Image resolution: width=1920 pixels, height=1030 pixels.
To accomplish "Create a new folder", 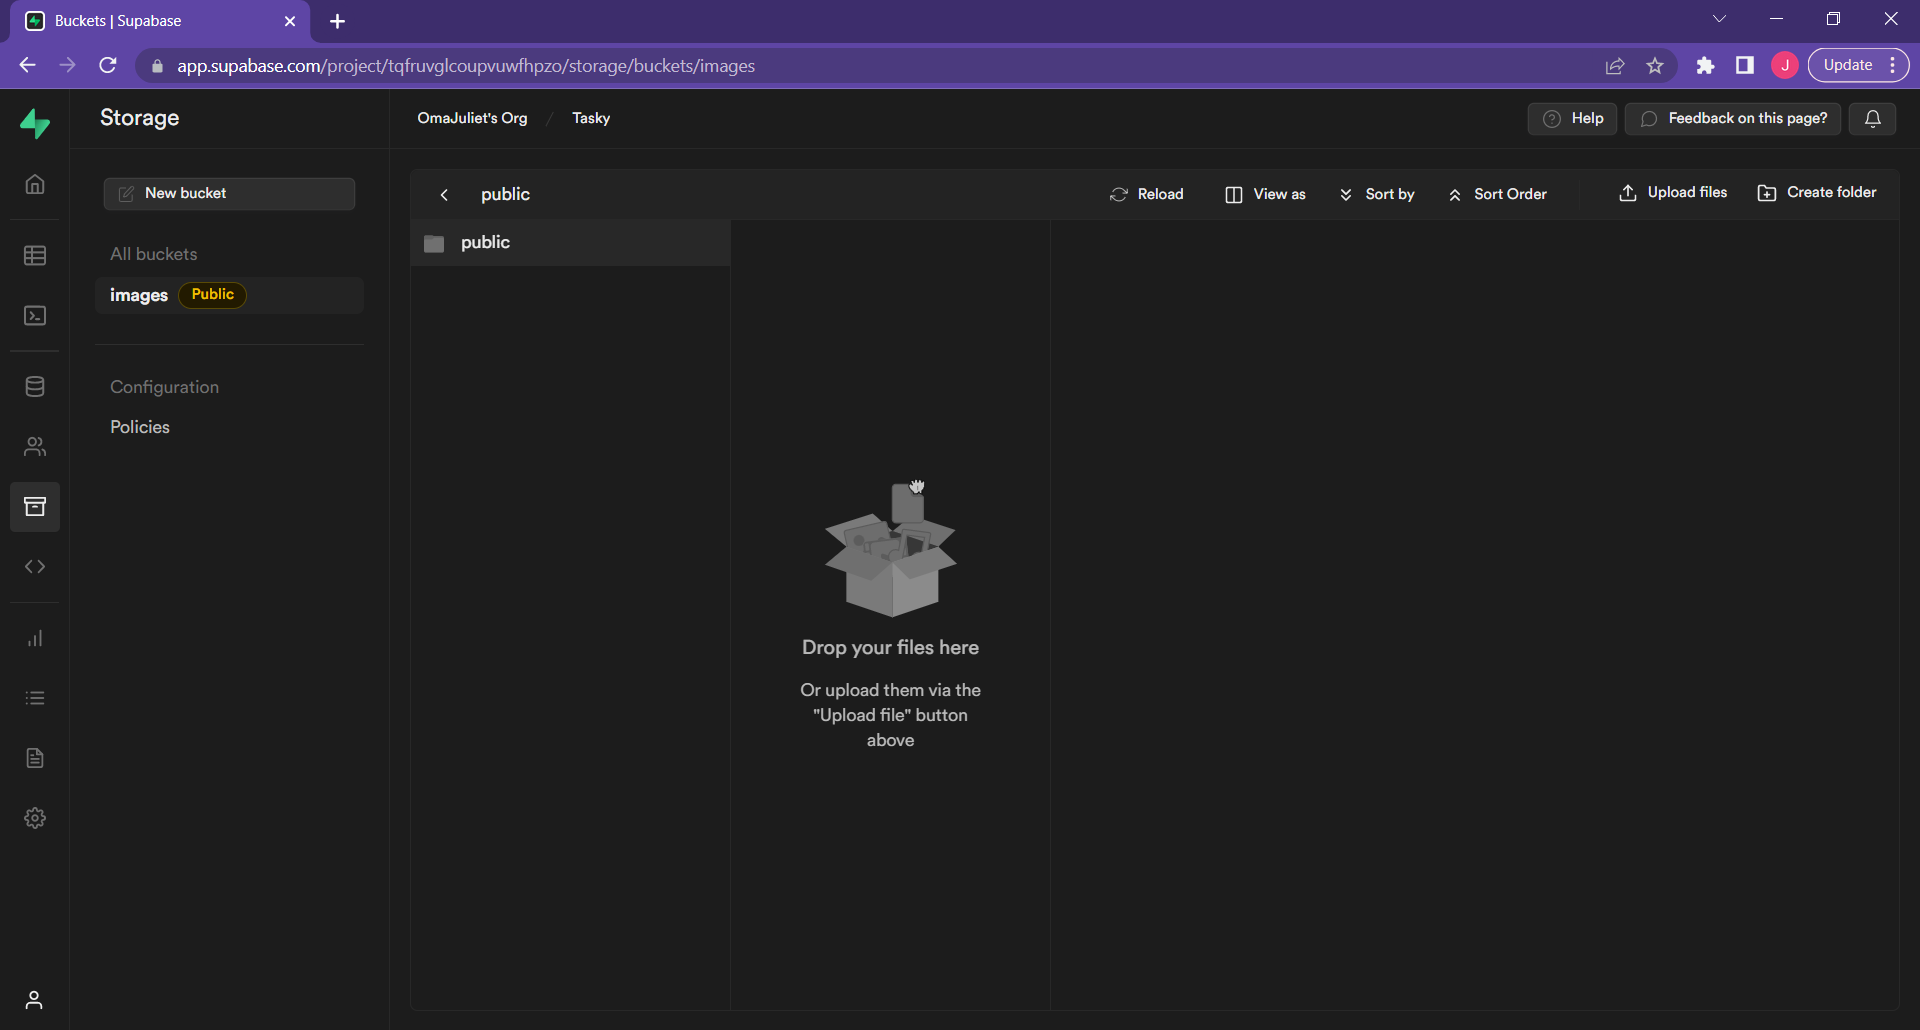I will tap(1817, 193).
